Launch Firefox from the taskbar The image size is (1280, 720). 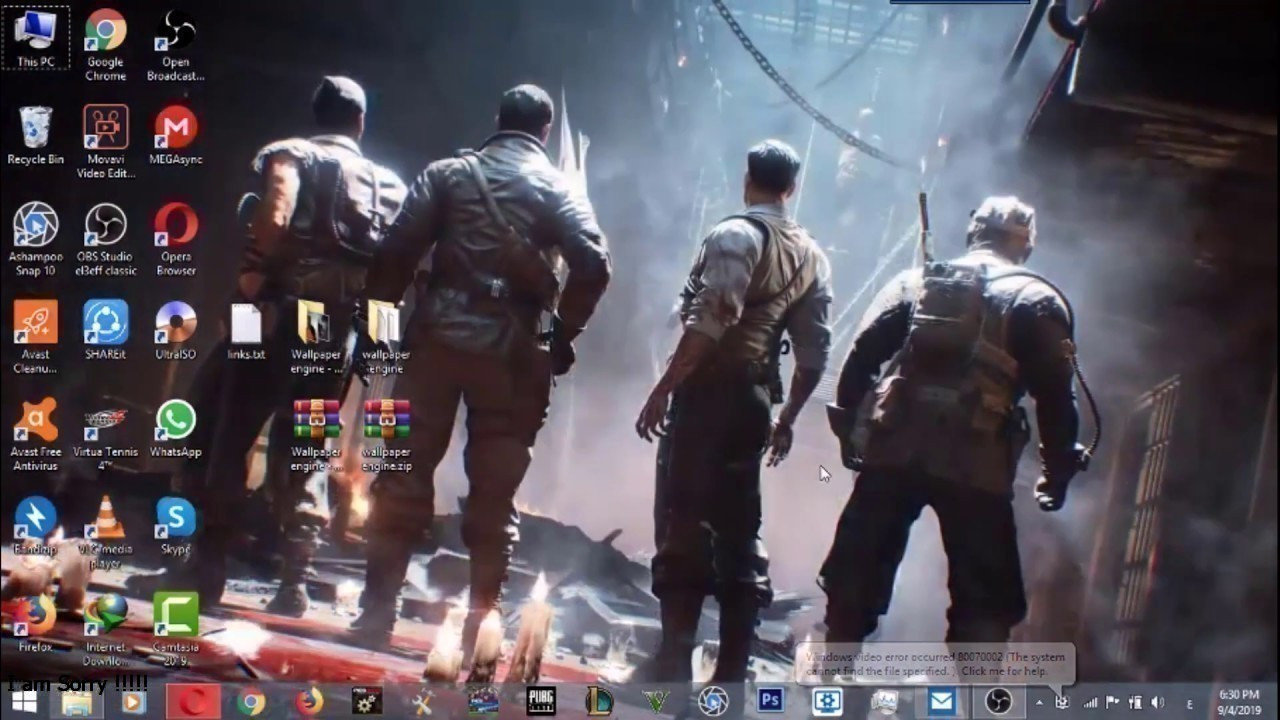click(308, 702)
